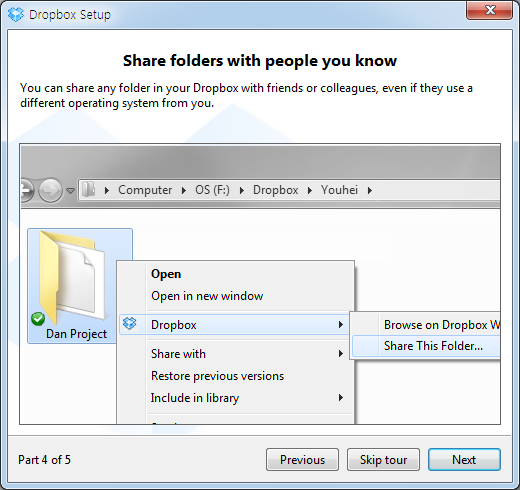
Task: Select the Dan Project folder icon
Action: (72, 277)
